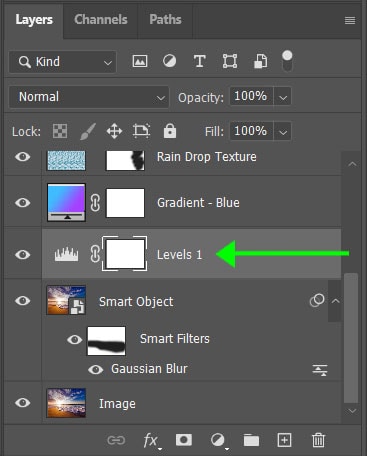Lock layer position

tap(114, 131)
